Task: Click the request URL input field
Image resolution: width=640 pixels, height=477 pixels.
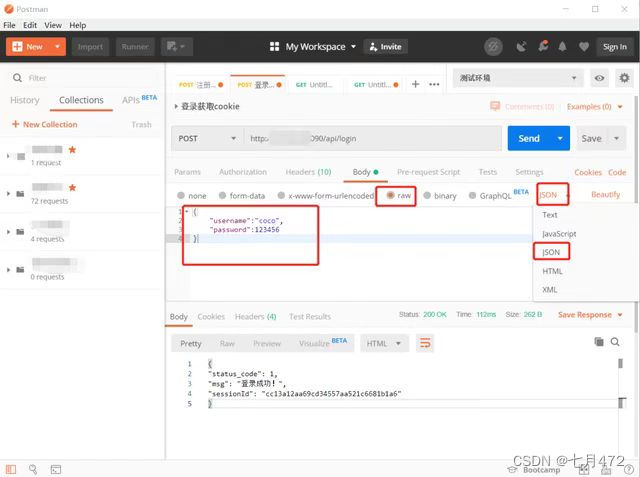Action: point(373,138)
